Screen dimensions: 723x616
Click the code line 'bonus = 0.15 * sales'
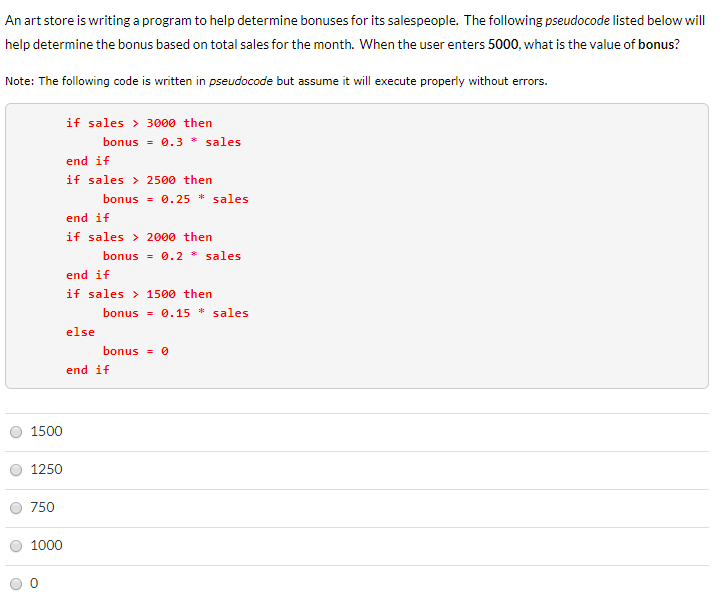(175, 313)
